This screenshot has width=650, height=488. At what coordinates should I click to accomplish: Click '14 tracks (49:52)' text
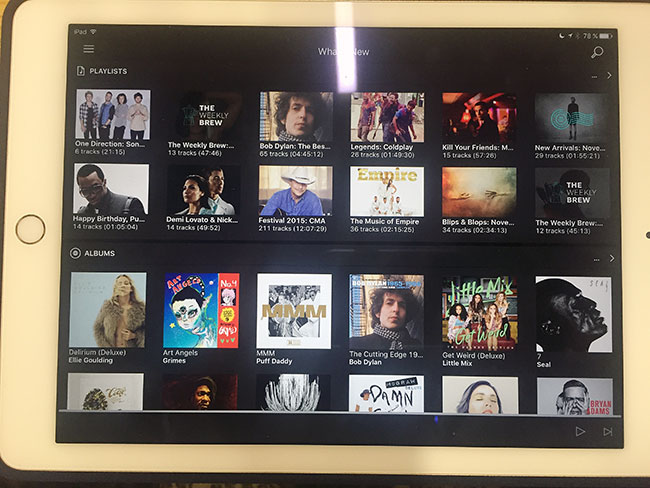[x=193, y=228]
